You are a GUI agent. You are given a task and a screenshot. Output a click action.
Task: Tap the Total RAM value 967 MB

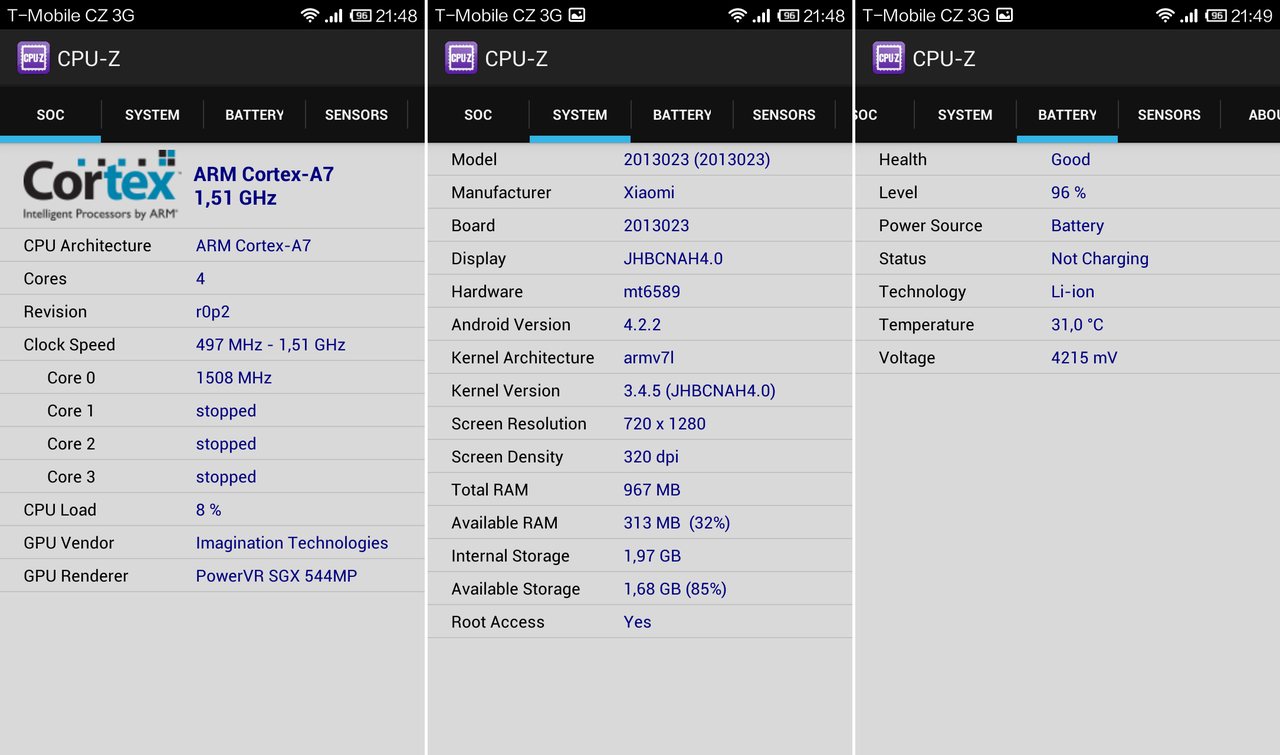[652, 490]
